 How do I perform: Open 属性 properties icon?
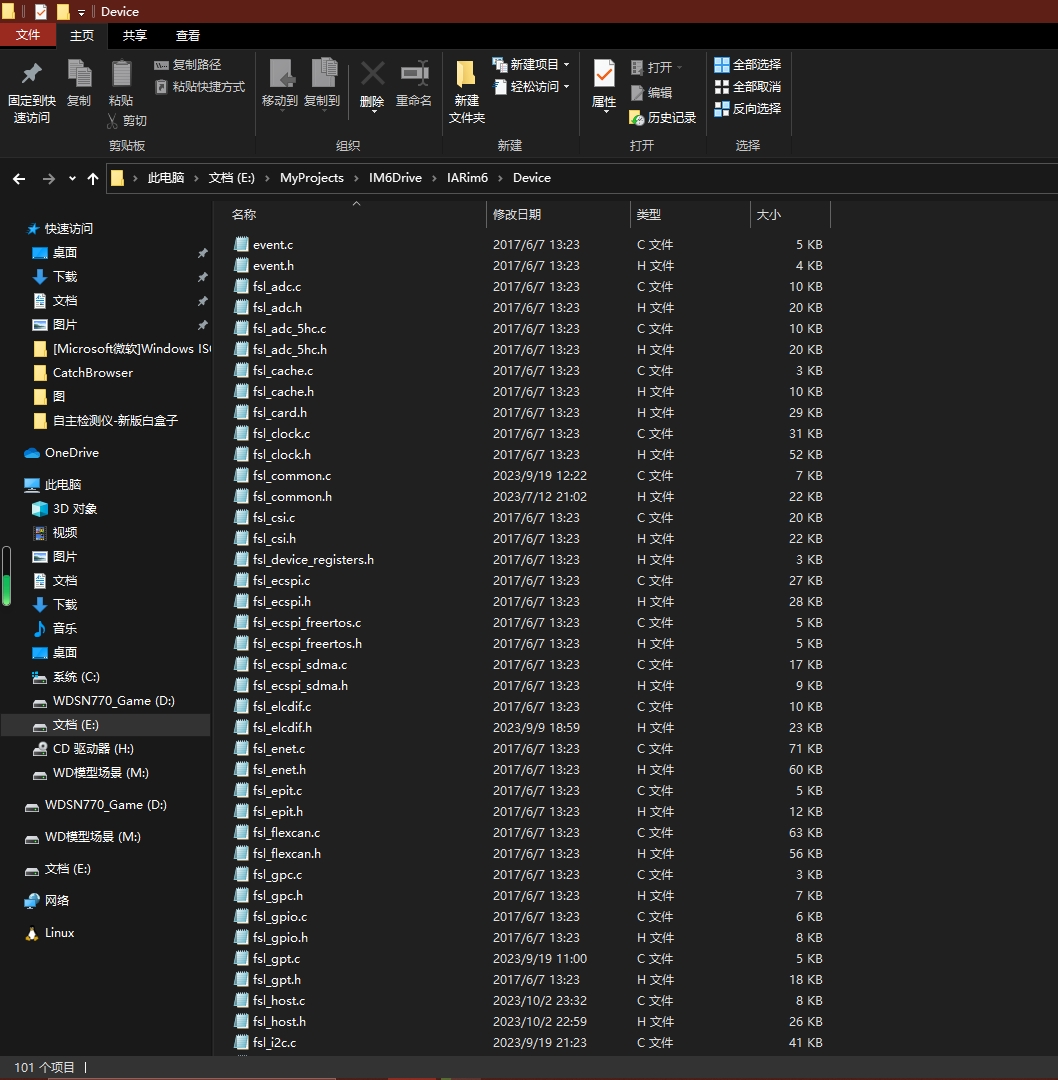(604, 73)
